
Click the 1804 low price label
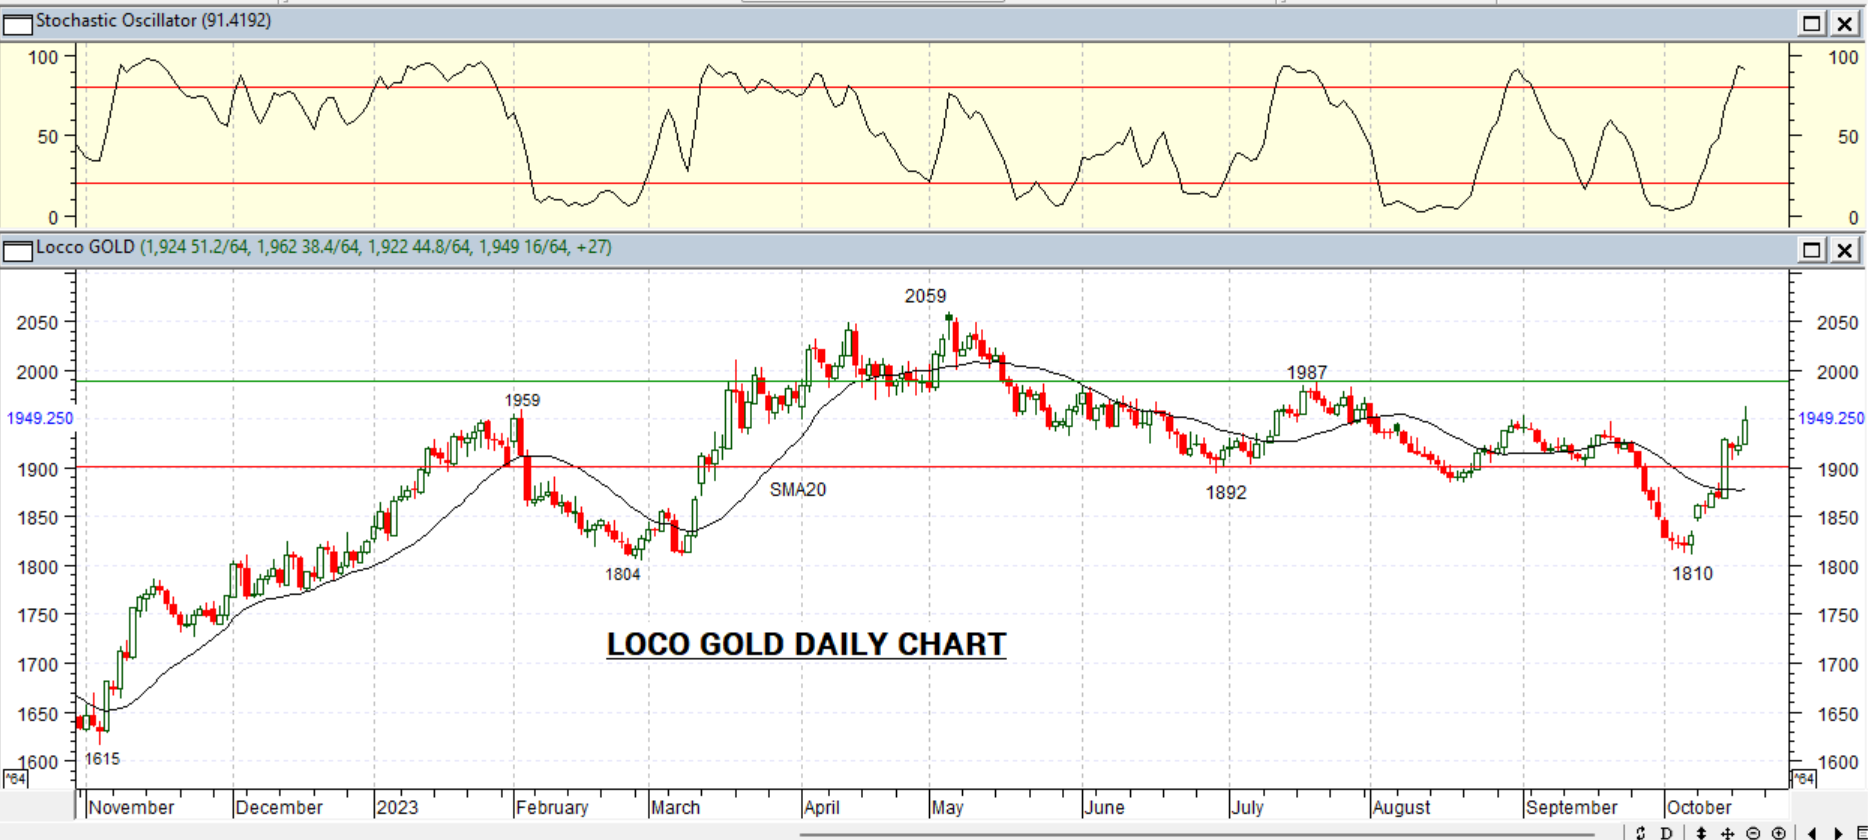(622, 574)
